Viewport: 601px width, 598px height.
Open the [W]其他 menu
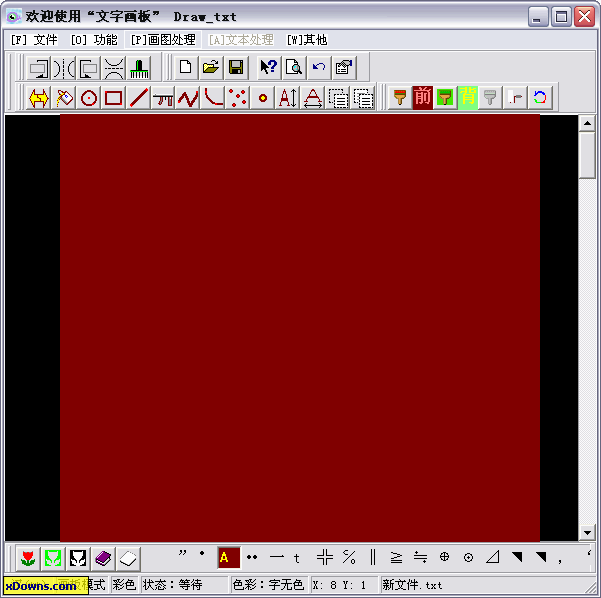pyautogui.click(x=307, y=40)
